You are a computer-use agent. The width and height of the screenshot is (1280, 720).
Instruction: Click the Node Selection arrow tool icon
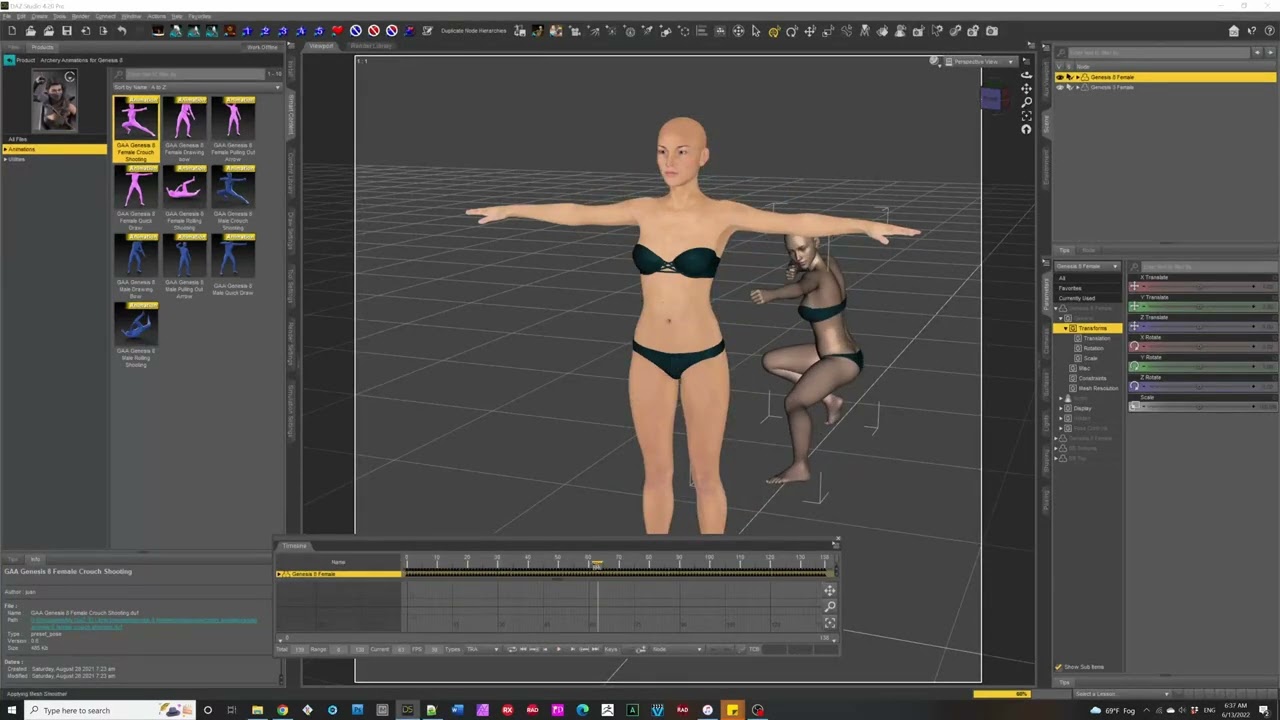coord(756,31)
